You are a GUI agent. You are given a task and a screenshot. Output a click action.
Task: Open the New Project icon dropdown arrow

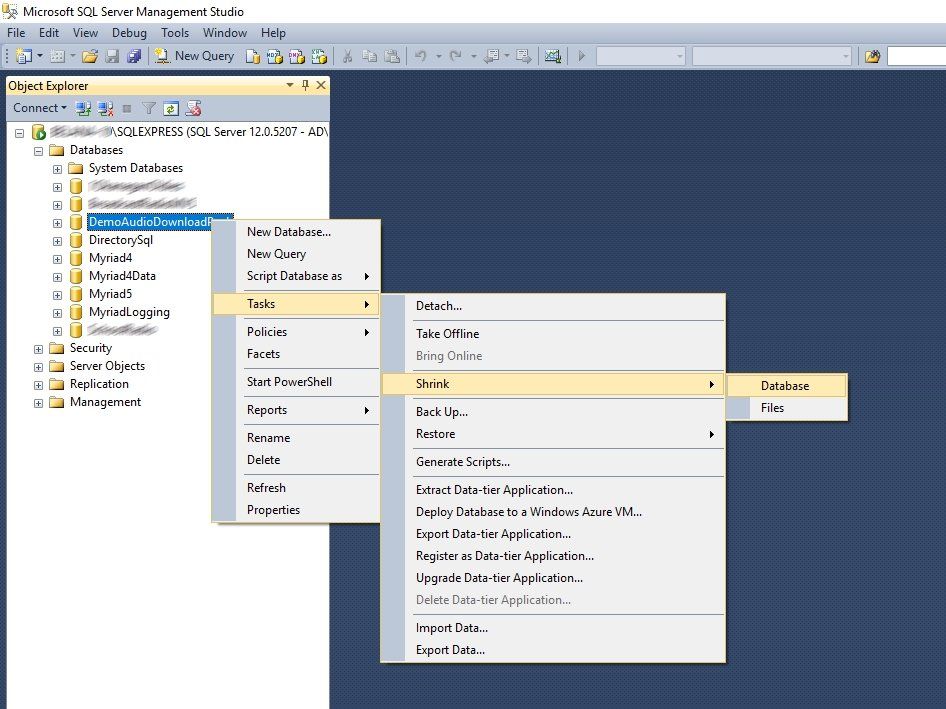tap(40, 56)
